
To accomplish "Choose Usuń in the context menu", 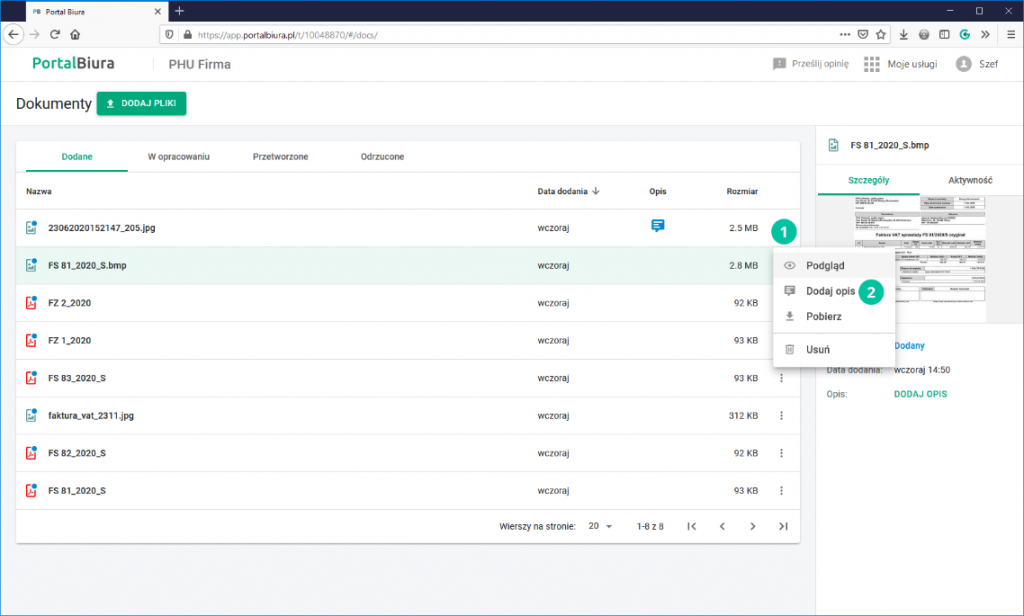I will [834, 349].
